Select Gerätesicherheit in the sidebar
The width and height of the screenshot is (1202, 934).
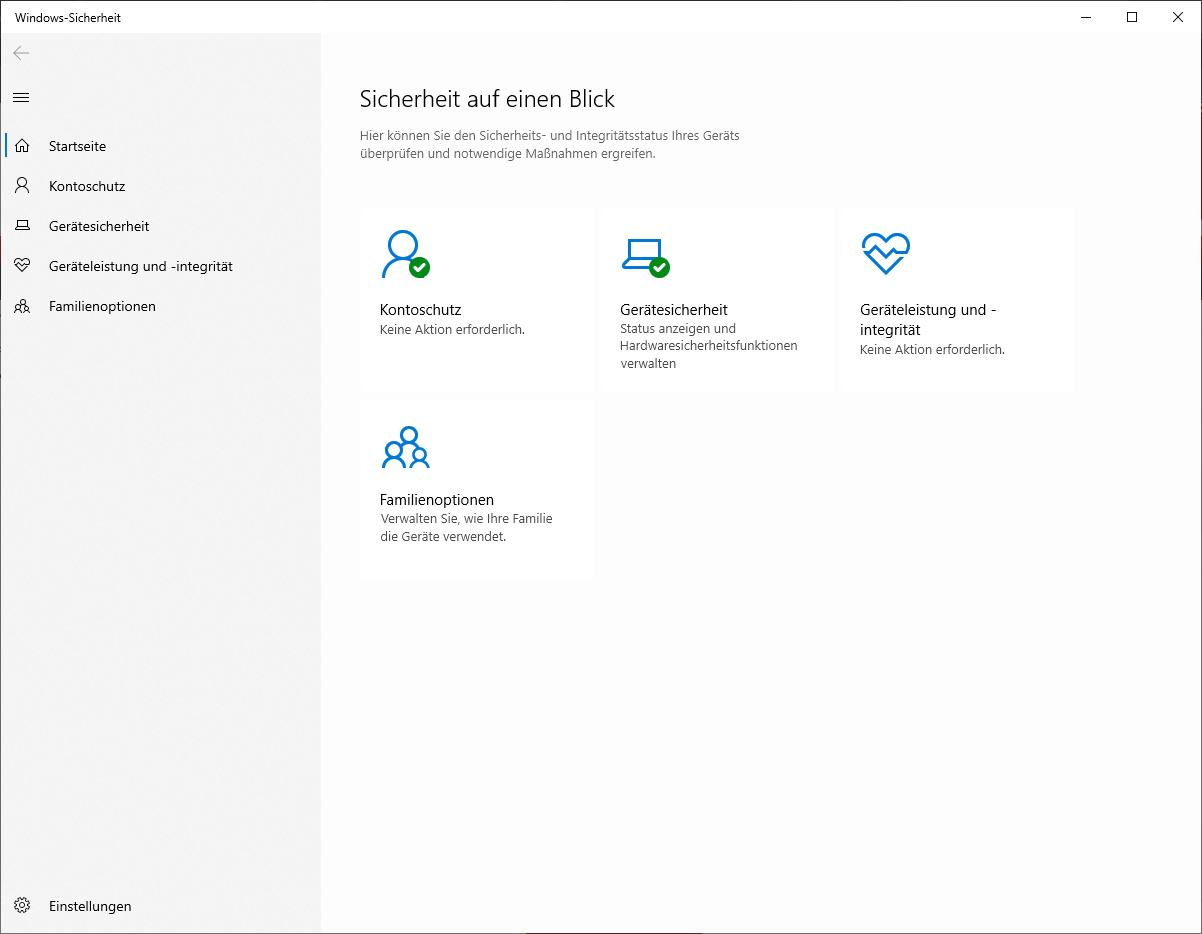(161, 226)
